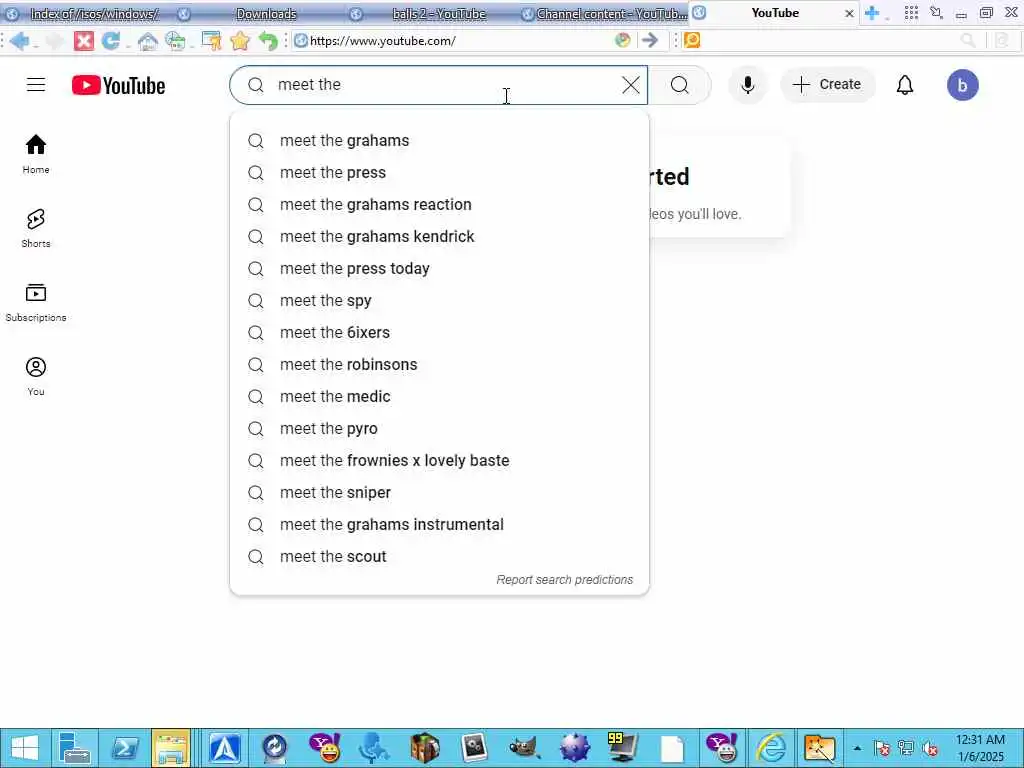This screenshot has height=768, width=1024.
Task: Select 'meet the frownies x lovely baste'
Action: point(440,460)
